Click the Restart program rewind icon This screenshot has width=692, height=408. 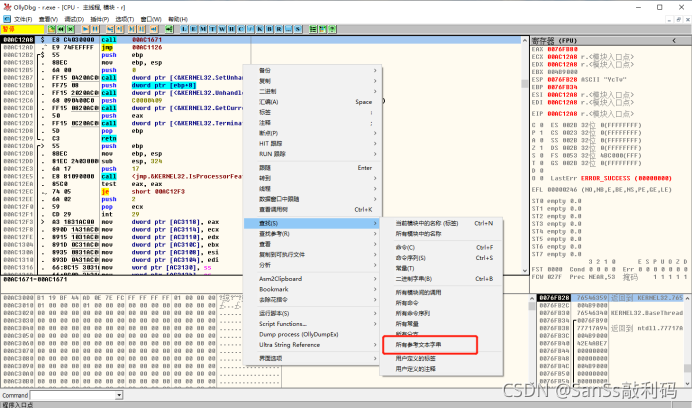point(60,29)
